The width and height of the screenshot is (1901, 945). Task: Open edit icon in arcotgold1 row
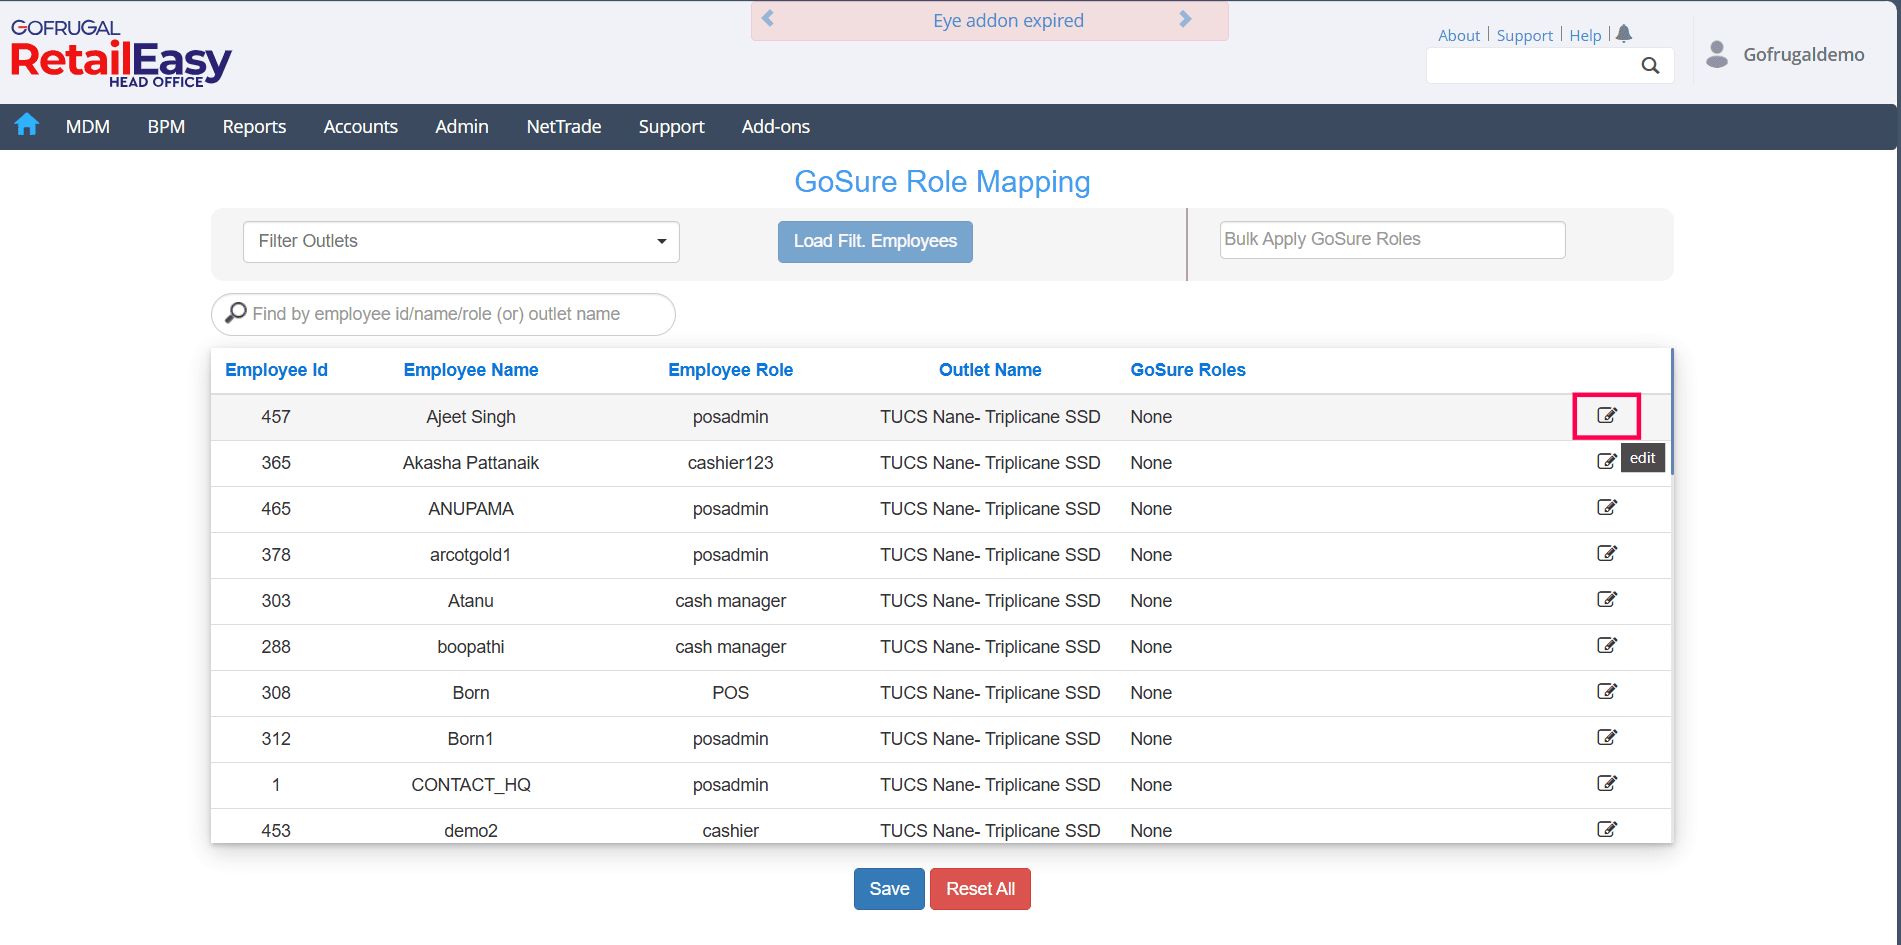1606,554
